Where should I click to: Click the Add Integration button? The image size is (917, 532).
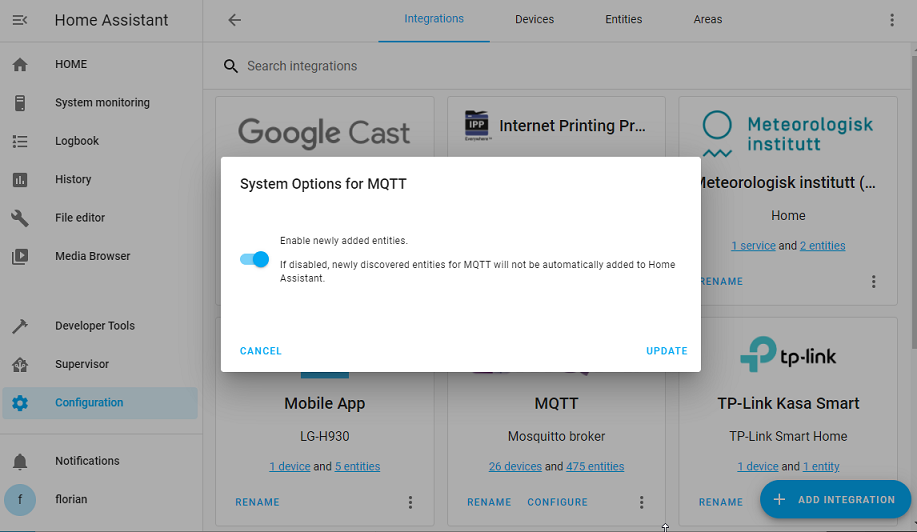pos(836,499)
